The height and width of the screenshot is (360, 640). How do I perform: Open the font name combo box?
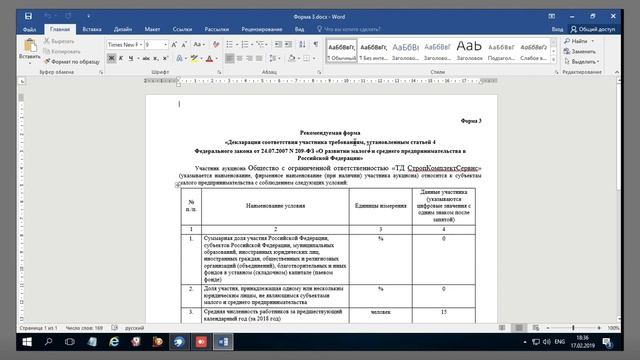click(124, 44)
